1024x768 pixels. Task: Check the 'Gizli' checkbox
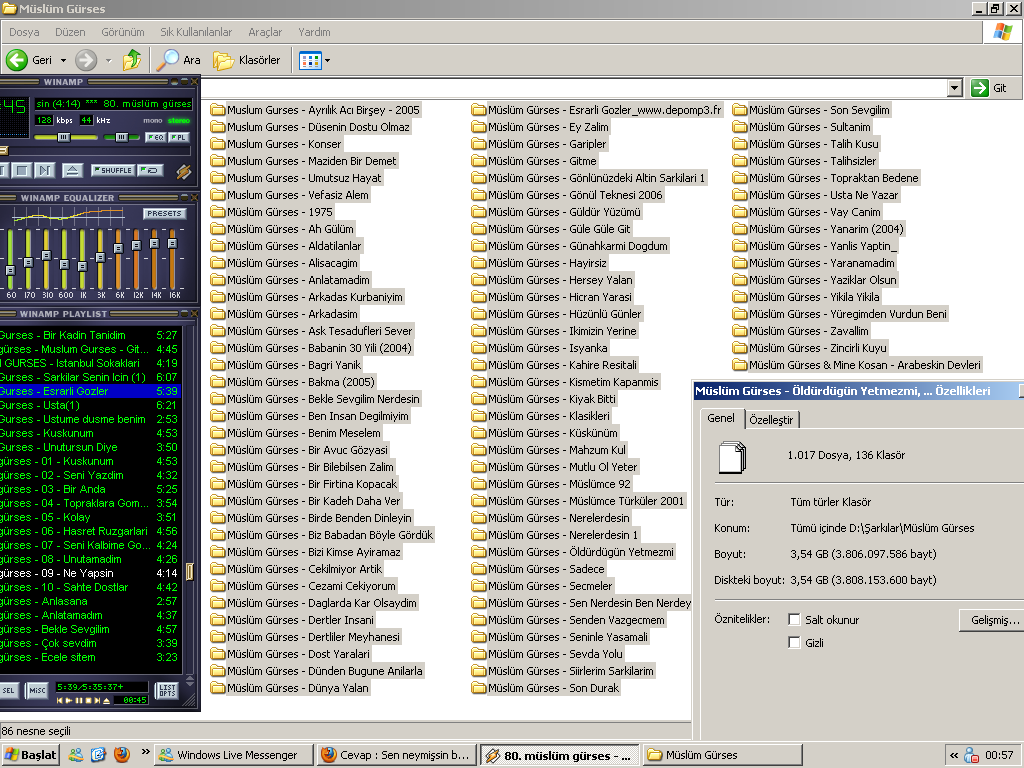tap(794, 643)
